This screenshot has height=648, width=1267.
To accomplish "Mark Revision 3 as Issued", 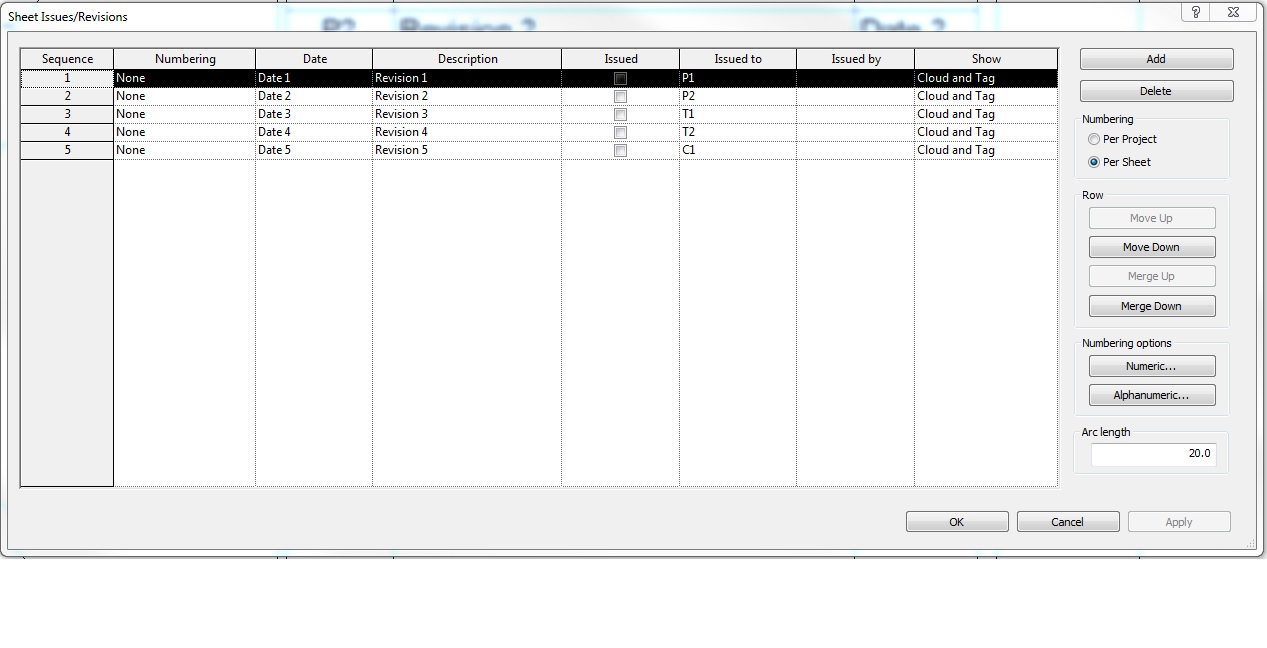I will click(619, 113).
